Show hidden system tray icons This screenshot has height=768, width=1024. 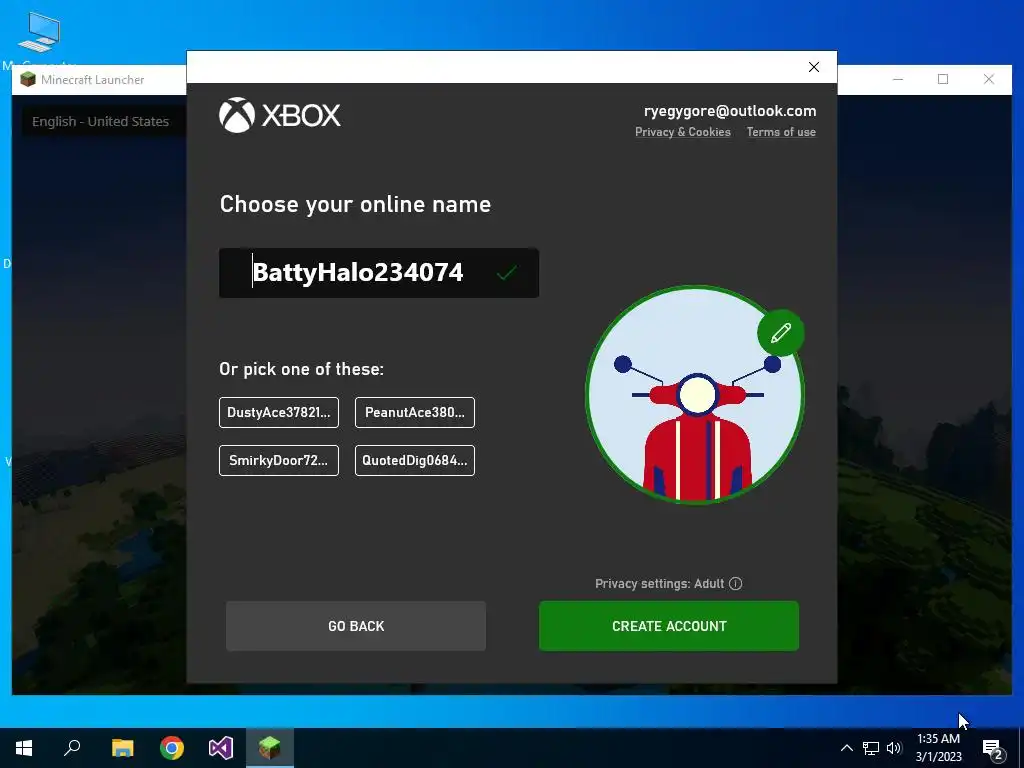coord(846,748)
